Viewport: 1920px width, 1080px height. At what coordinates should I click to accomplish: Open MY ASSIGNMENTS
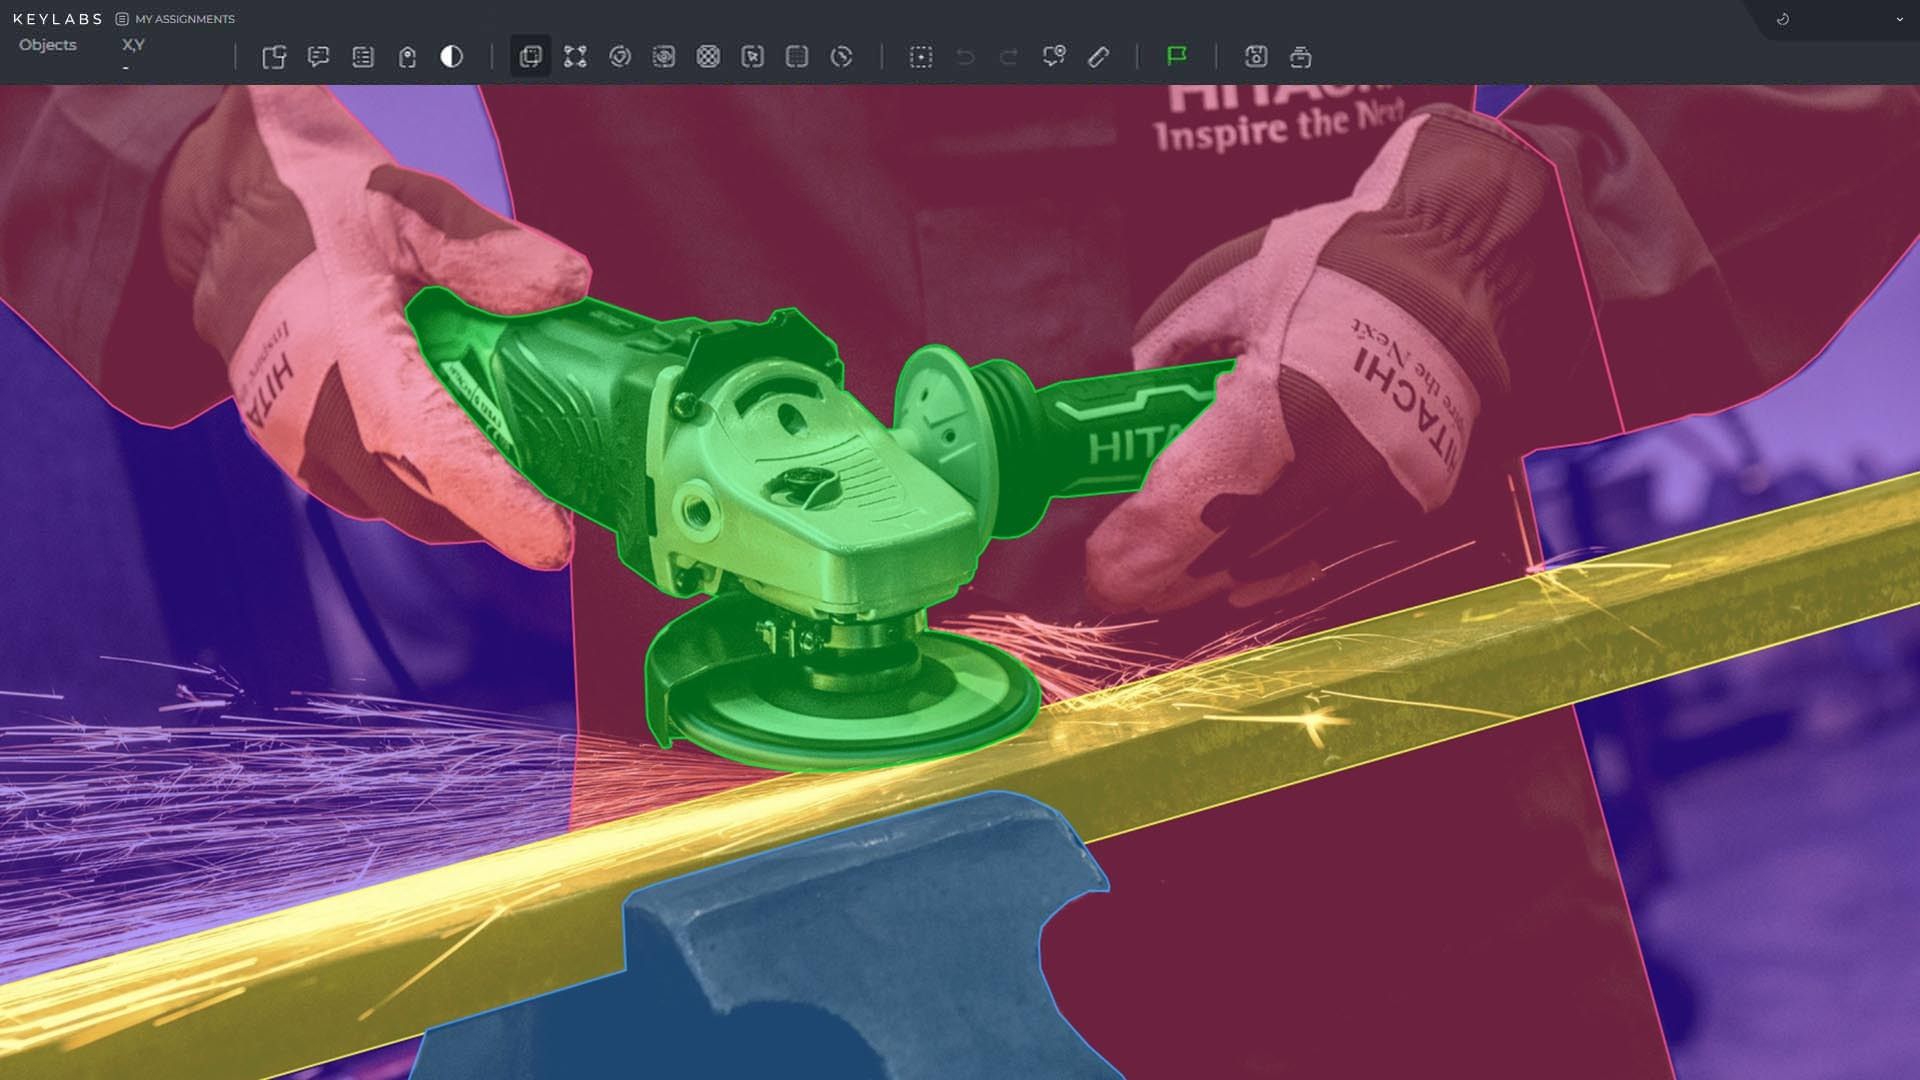184,19
